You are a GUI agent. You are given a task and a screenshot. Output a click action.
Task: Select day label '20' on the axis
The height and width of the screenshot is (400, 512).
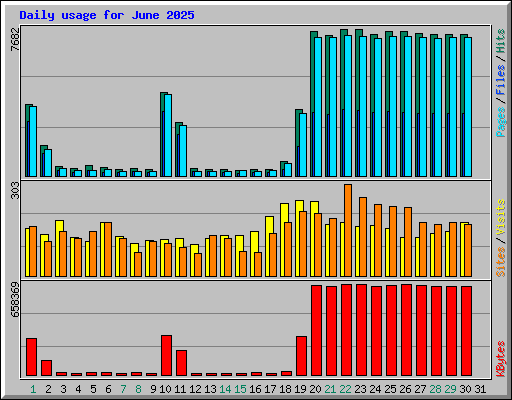(x=315, y=389)
